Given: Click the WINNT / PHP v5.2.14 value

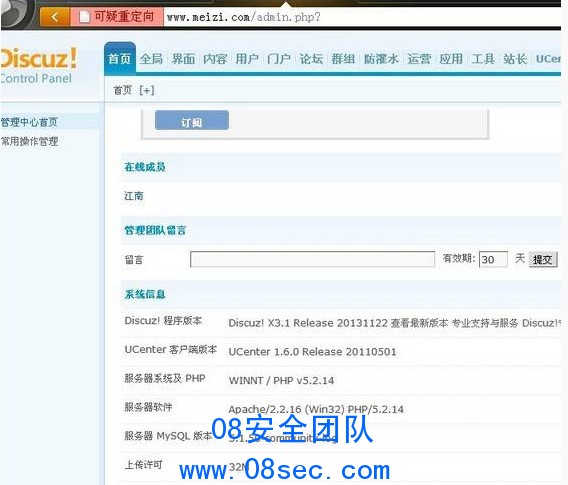Looking at the screenshot, I should [281, 381].
